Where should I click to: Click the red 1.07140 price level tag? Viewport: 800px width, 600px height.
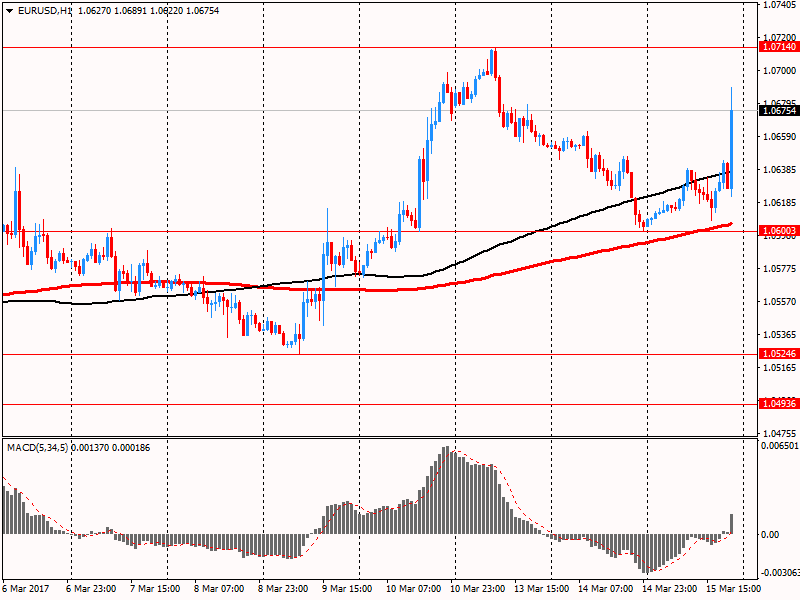pos(779,47)
